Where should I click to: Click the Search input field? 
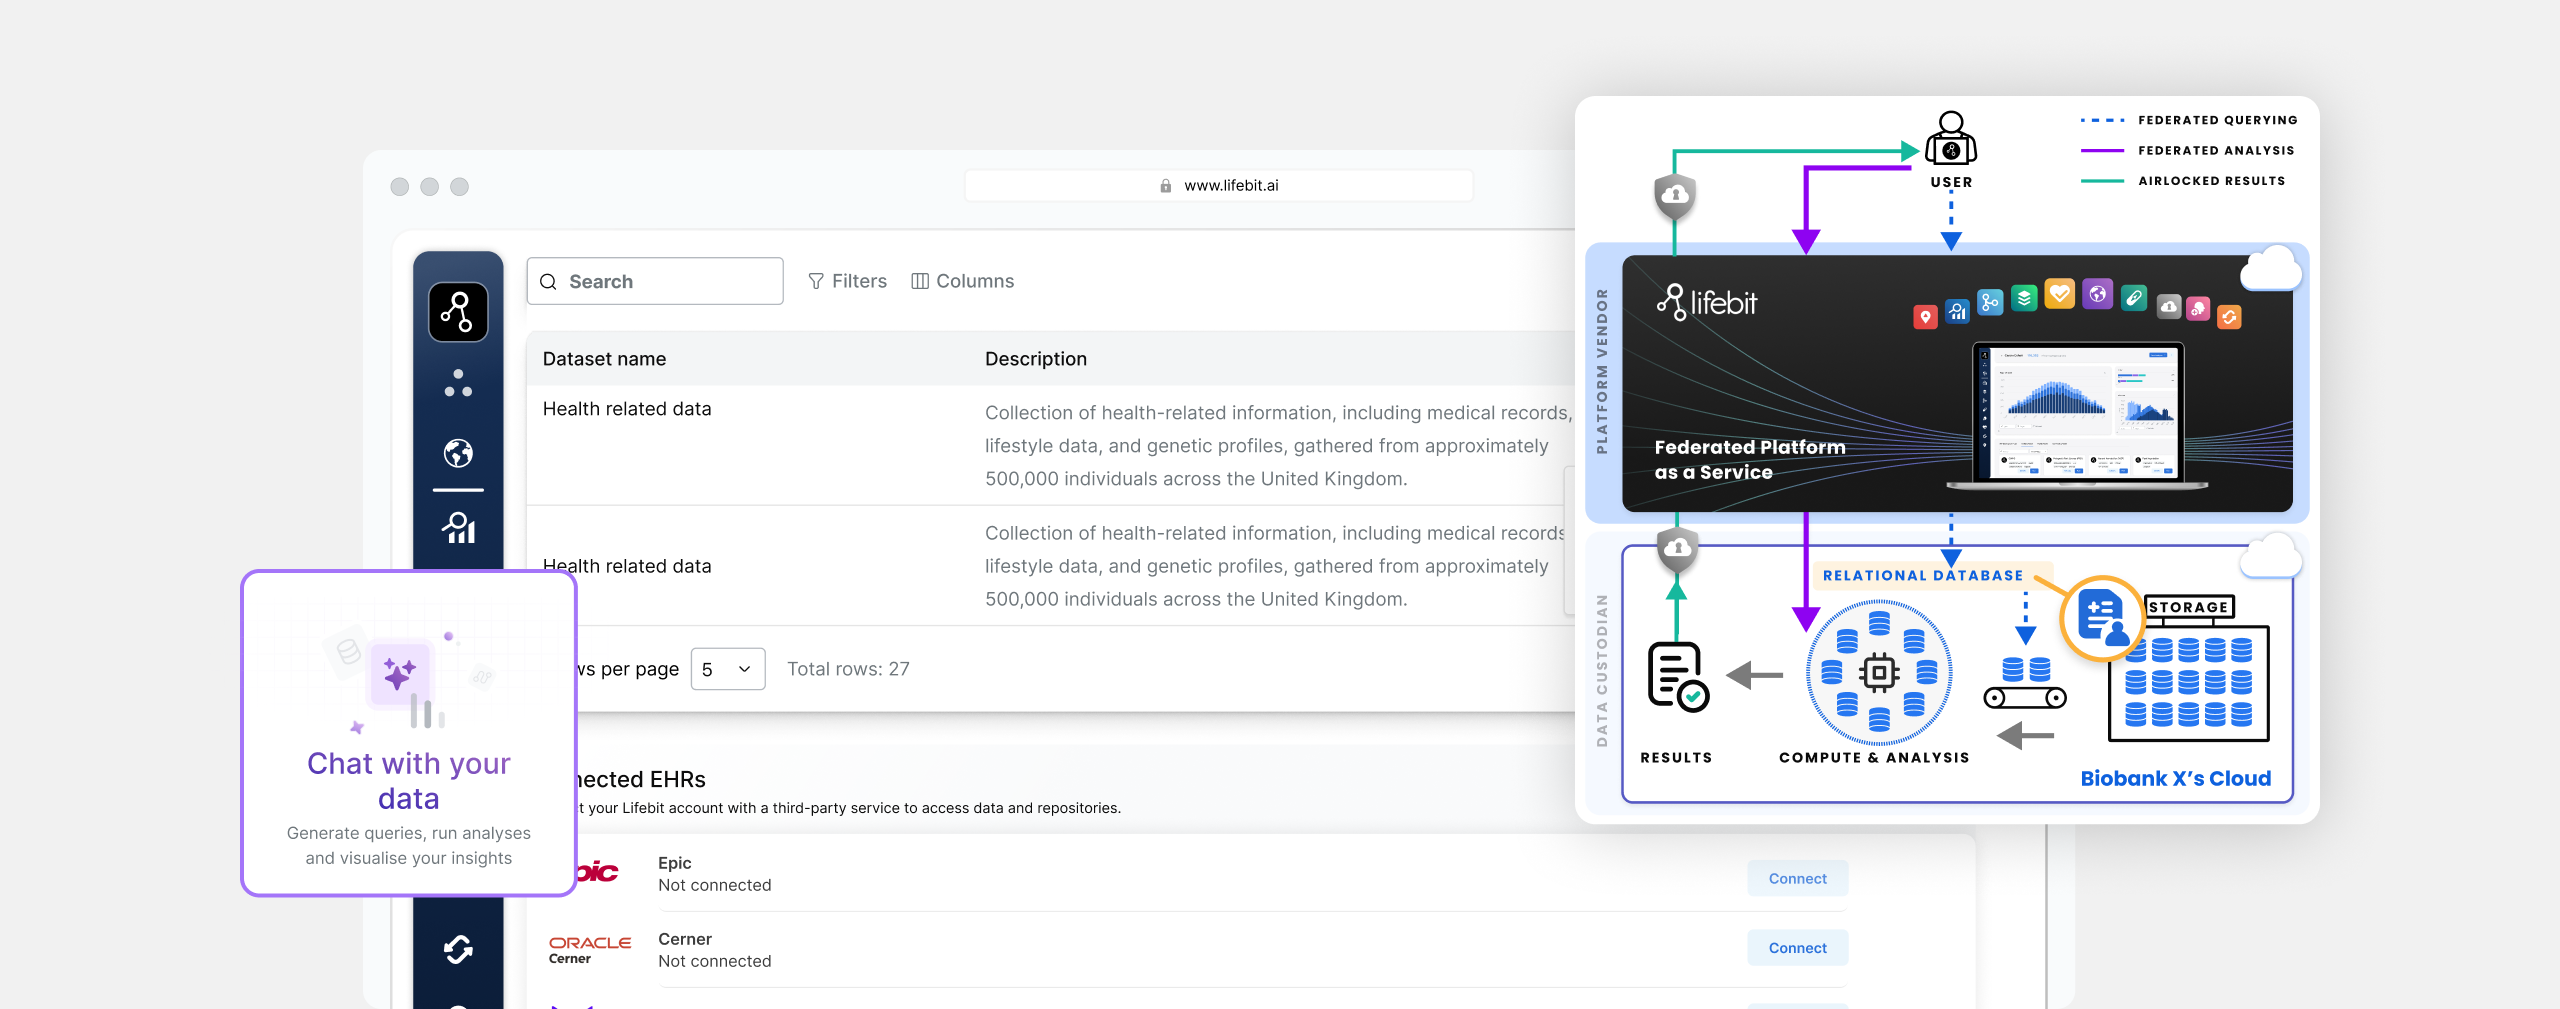coord(655,281)
